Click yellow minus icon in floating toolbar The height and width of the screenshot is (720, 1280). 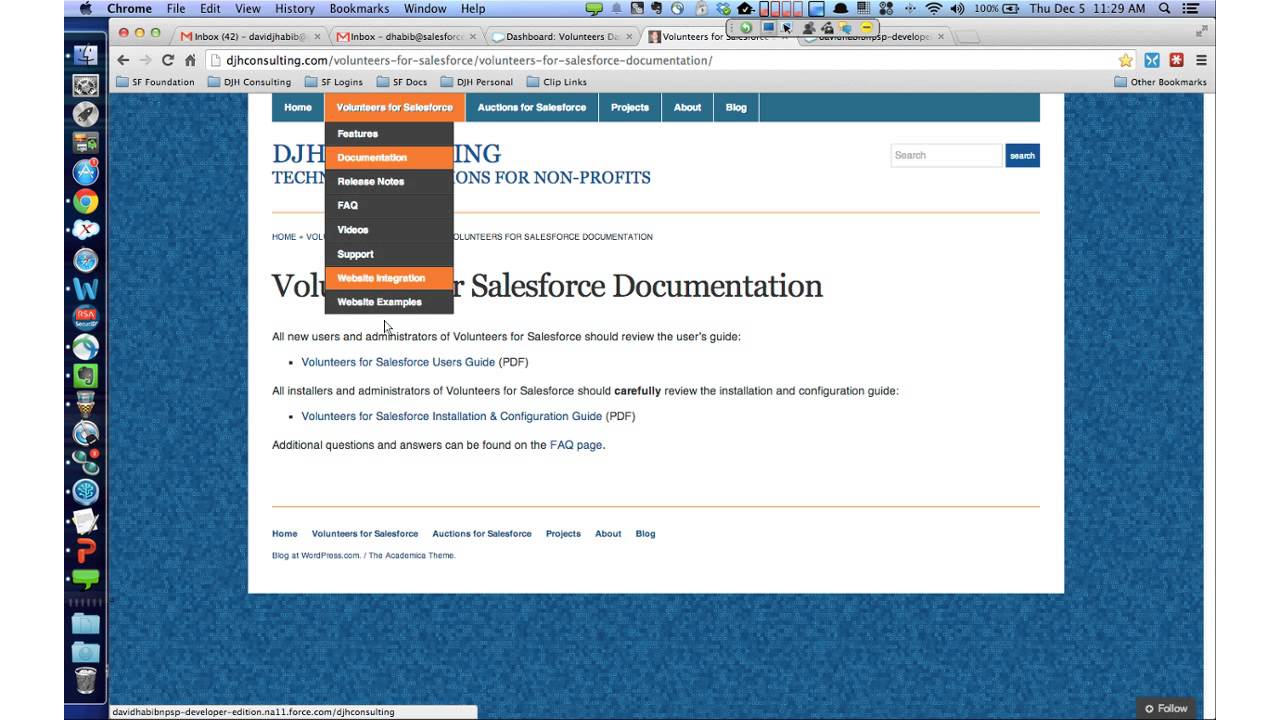tap(866, 28)
